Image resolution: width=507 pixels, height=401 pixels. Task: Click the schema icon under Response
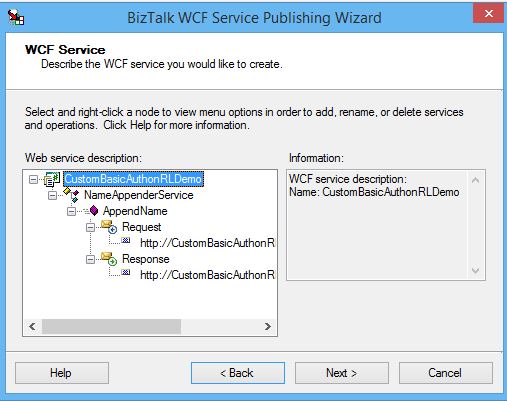[126, 272]
